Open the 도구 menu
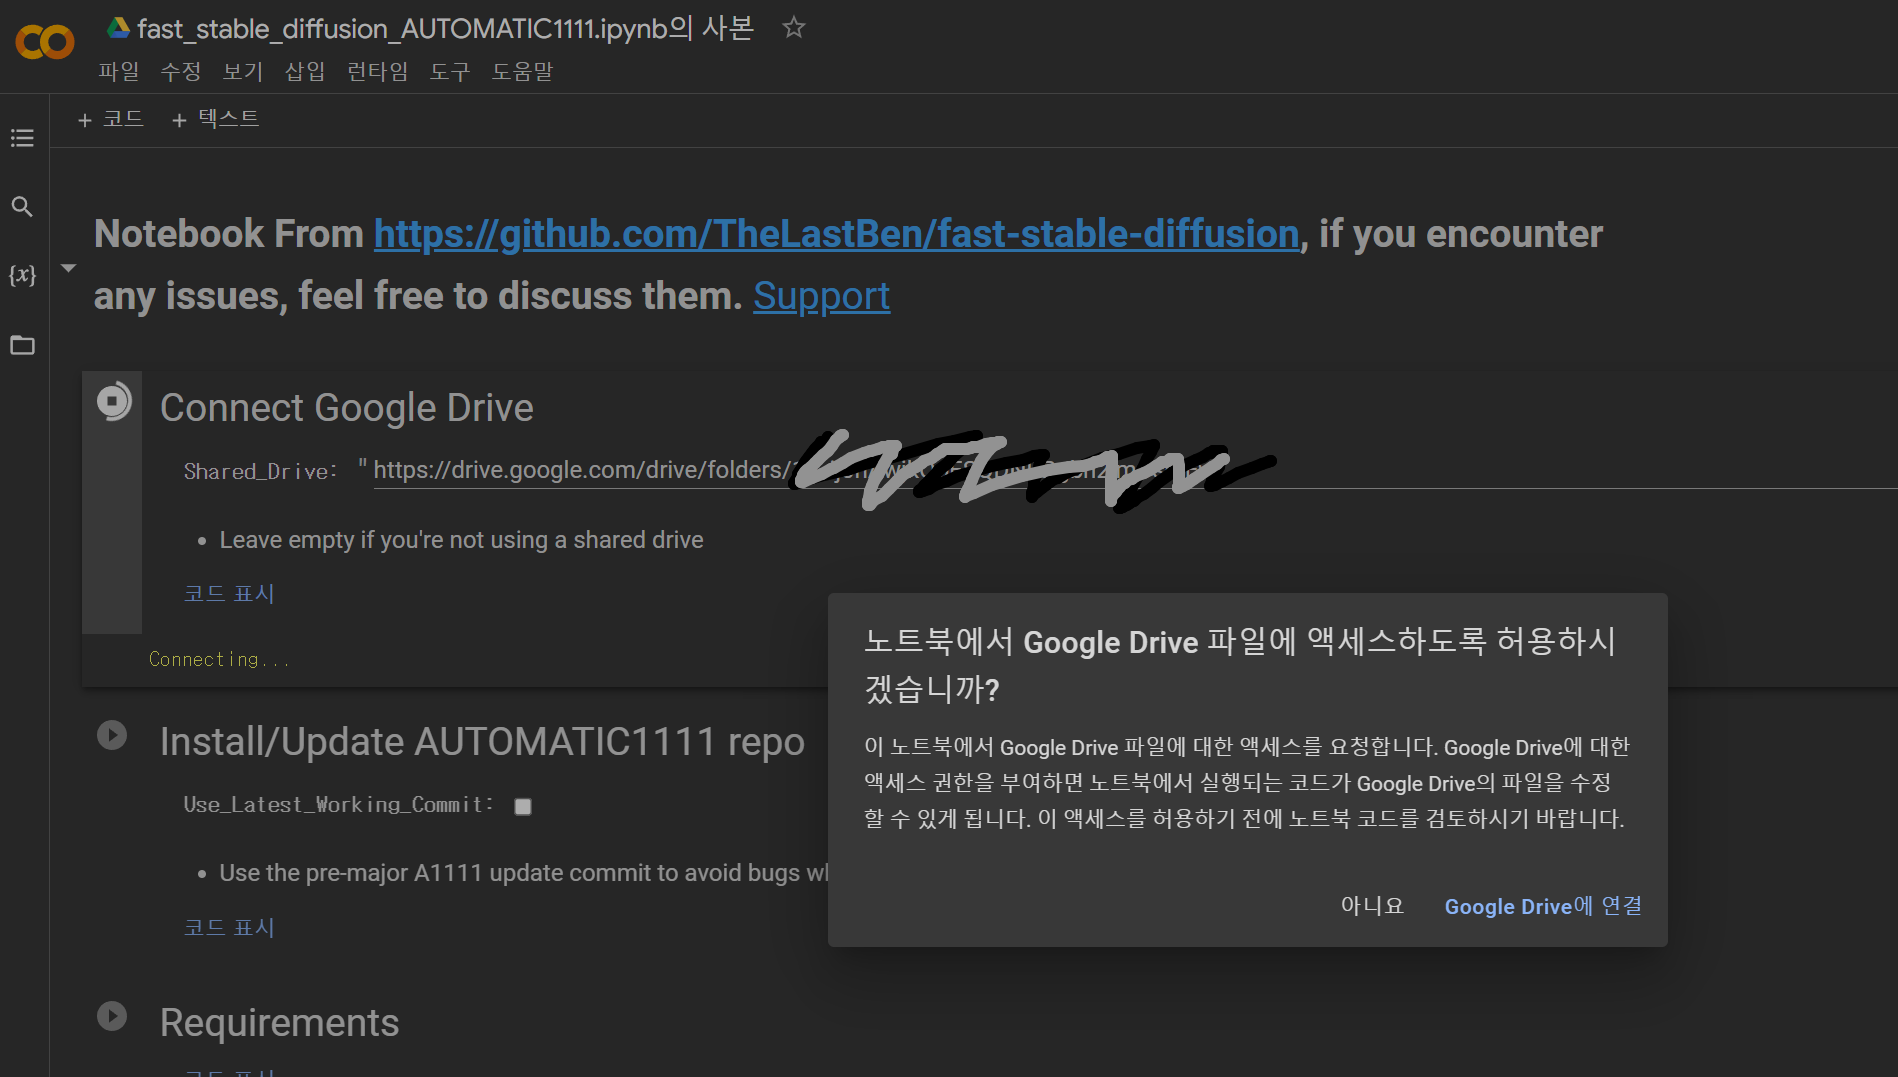 coord(450,72)
